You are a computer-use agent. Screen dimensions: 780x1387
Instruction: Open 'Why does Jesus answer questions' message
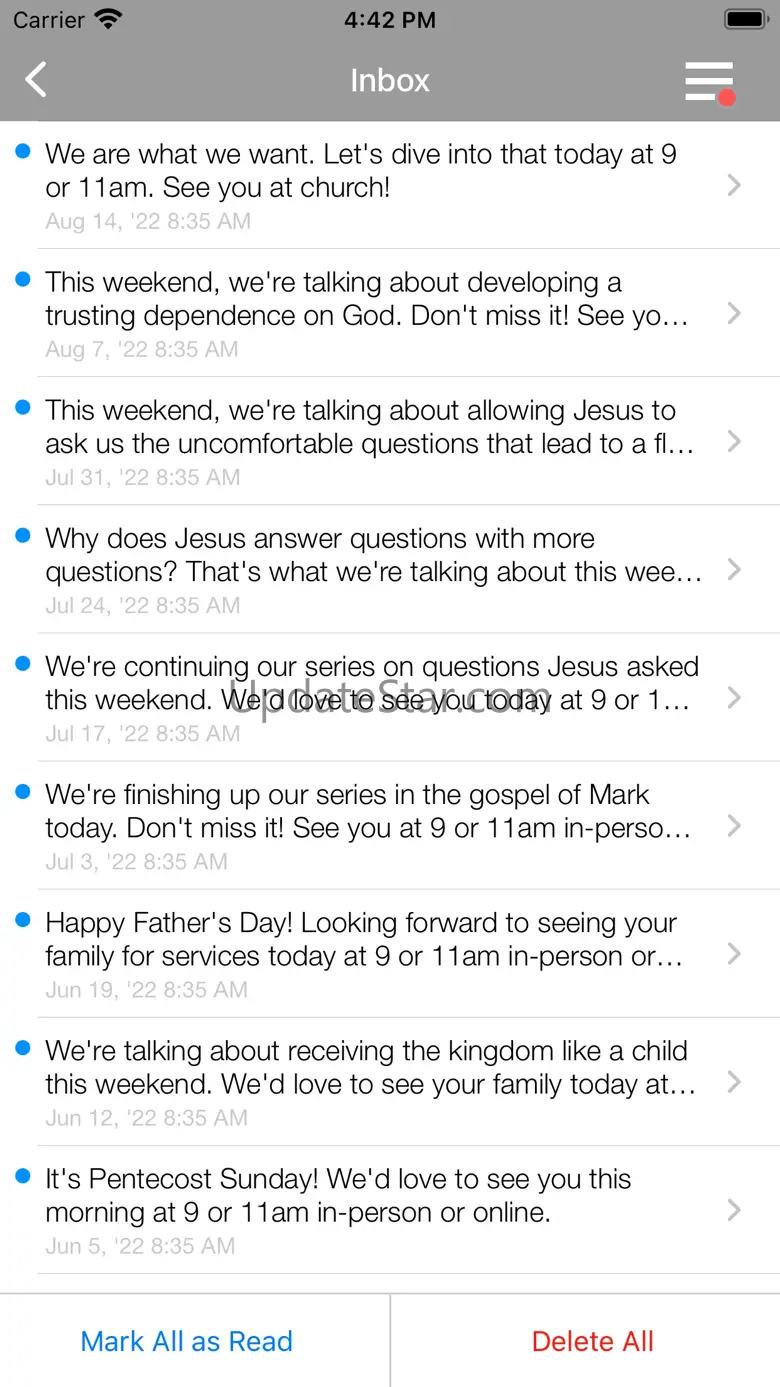[390, 569]
